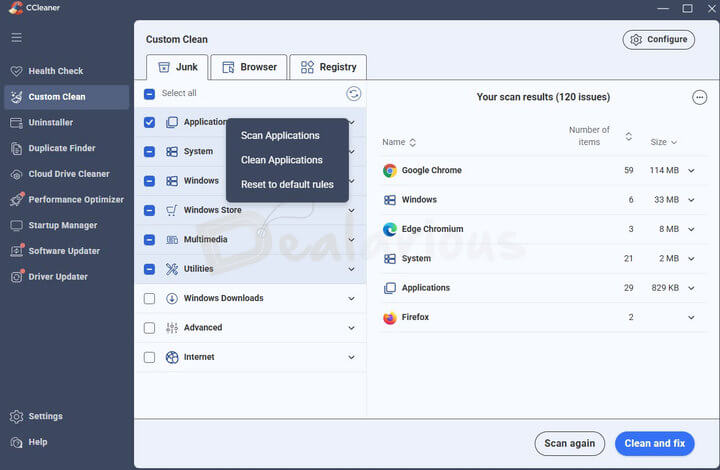Toggle the Multimedia checkbox

(x=149, y=240)
